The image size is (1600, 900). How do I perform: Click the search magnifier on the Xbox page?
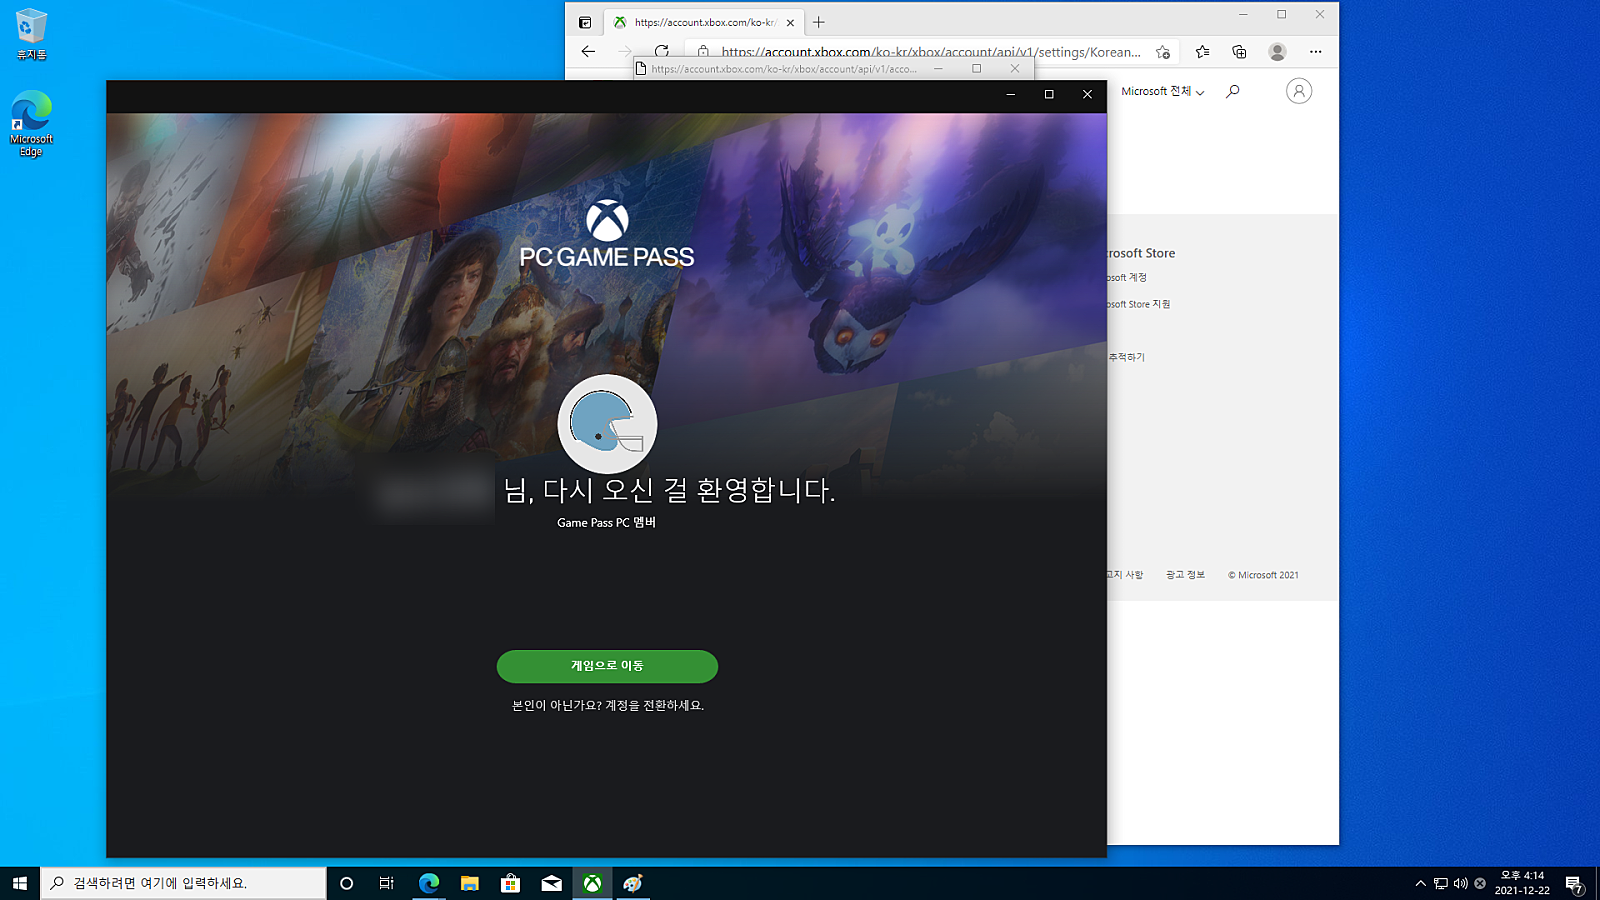click(x=1233, y=91)
